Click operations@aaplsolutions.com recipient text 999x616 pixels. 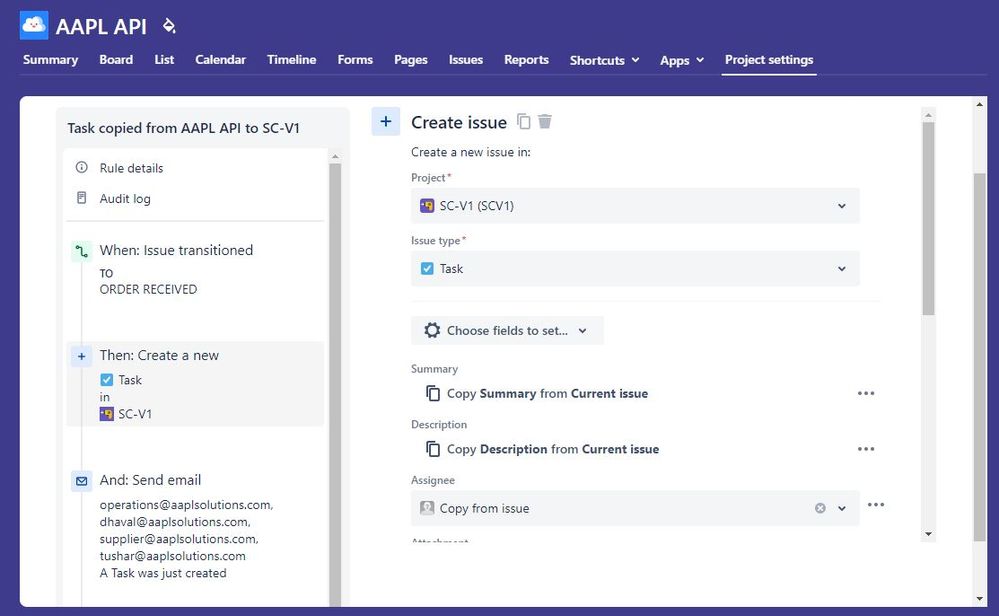(x=186, y=505)
